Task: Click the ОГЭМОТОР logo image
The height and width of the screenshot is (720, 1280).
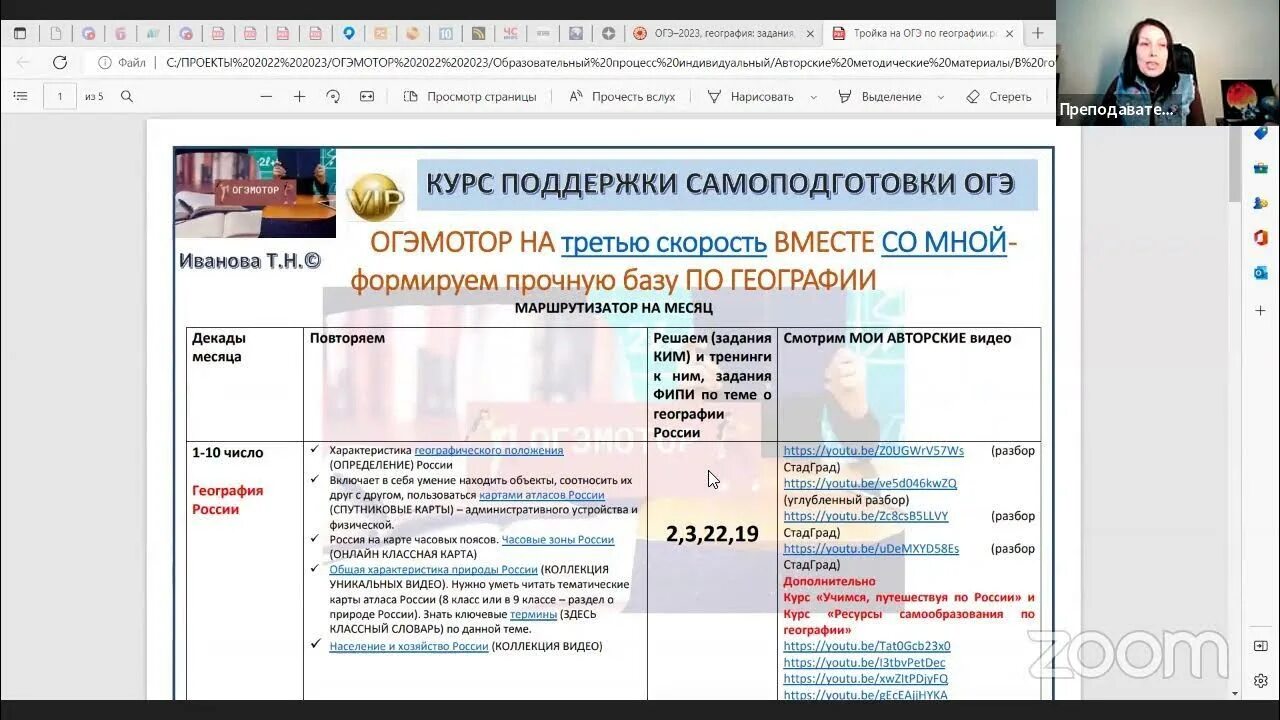Action: (x=255, y=193)
